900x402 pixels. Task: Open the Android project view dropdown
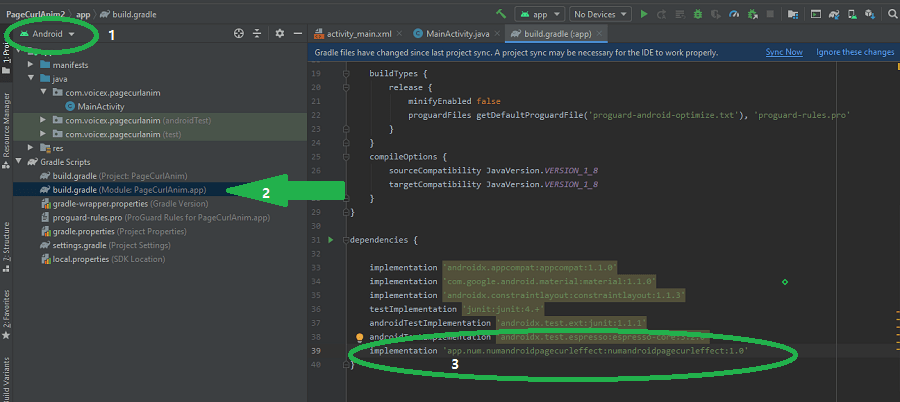tap(48, 34)
